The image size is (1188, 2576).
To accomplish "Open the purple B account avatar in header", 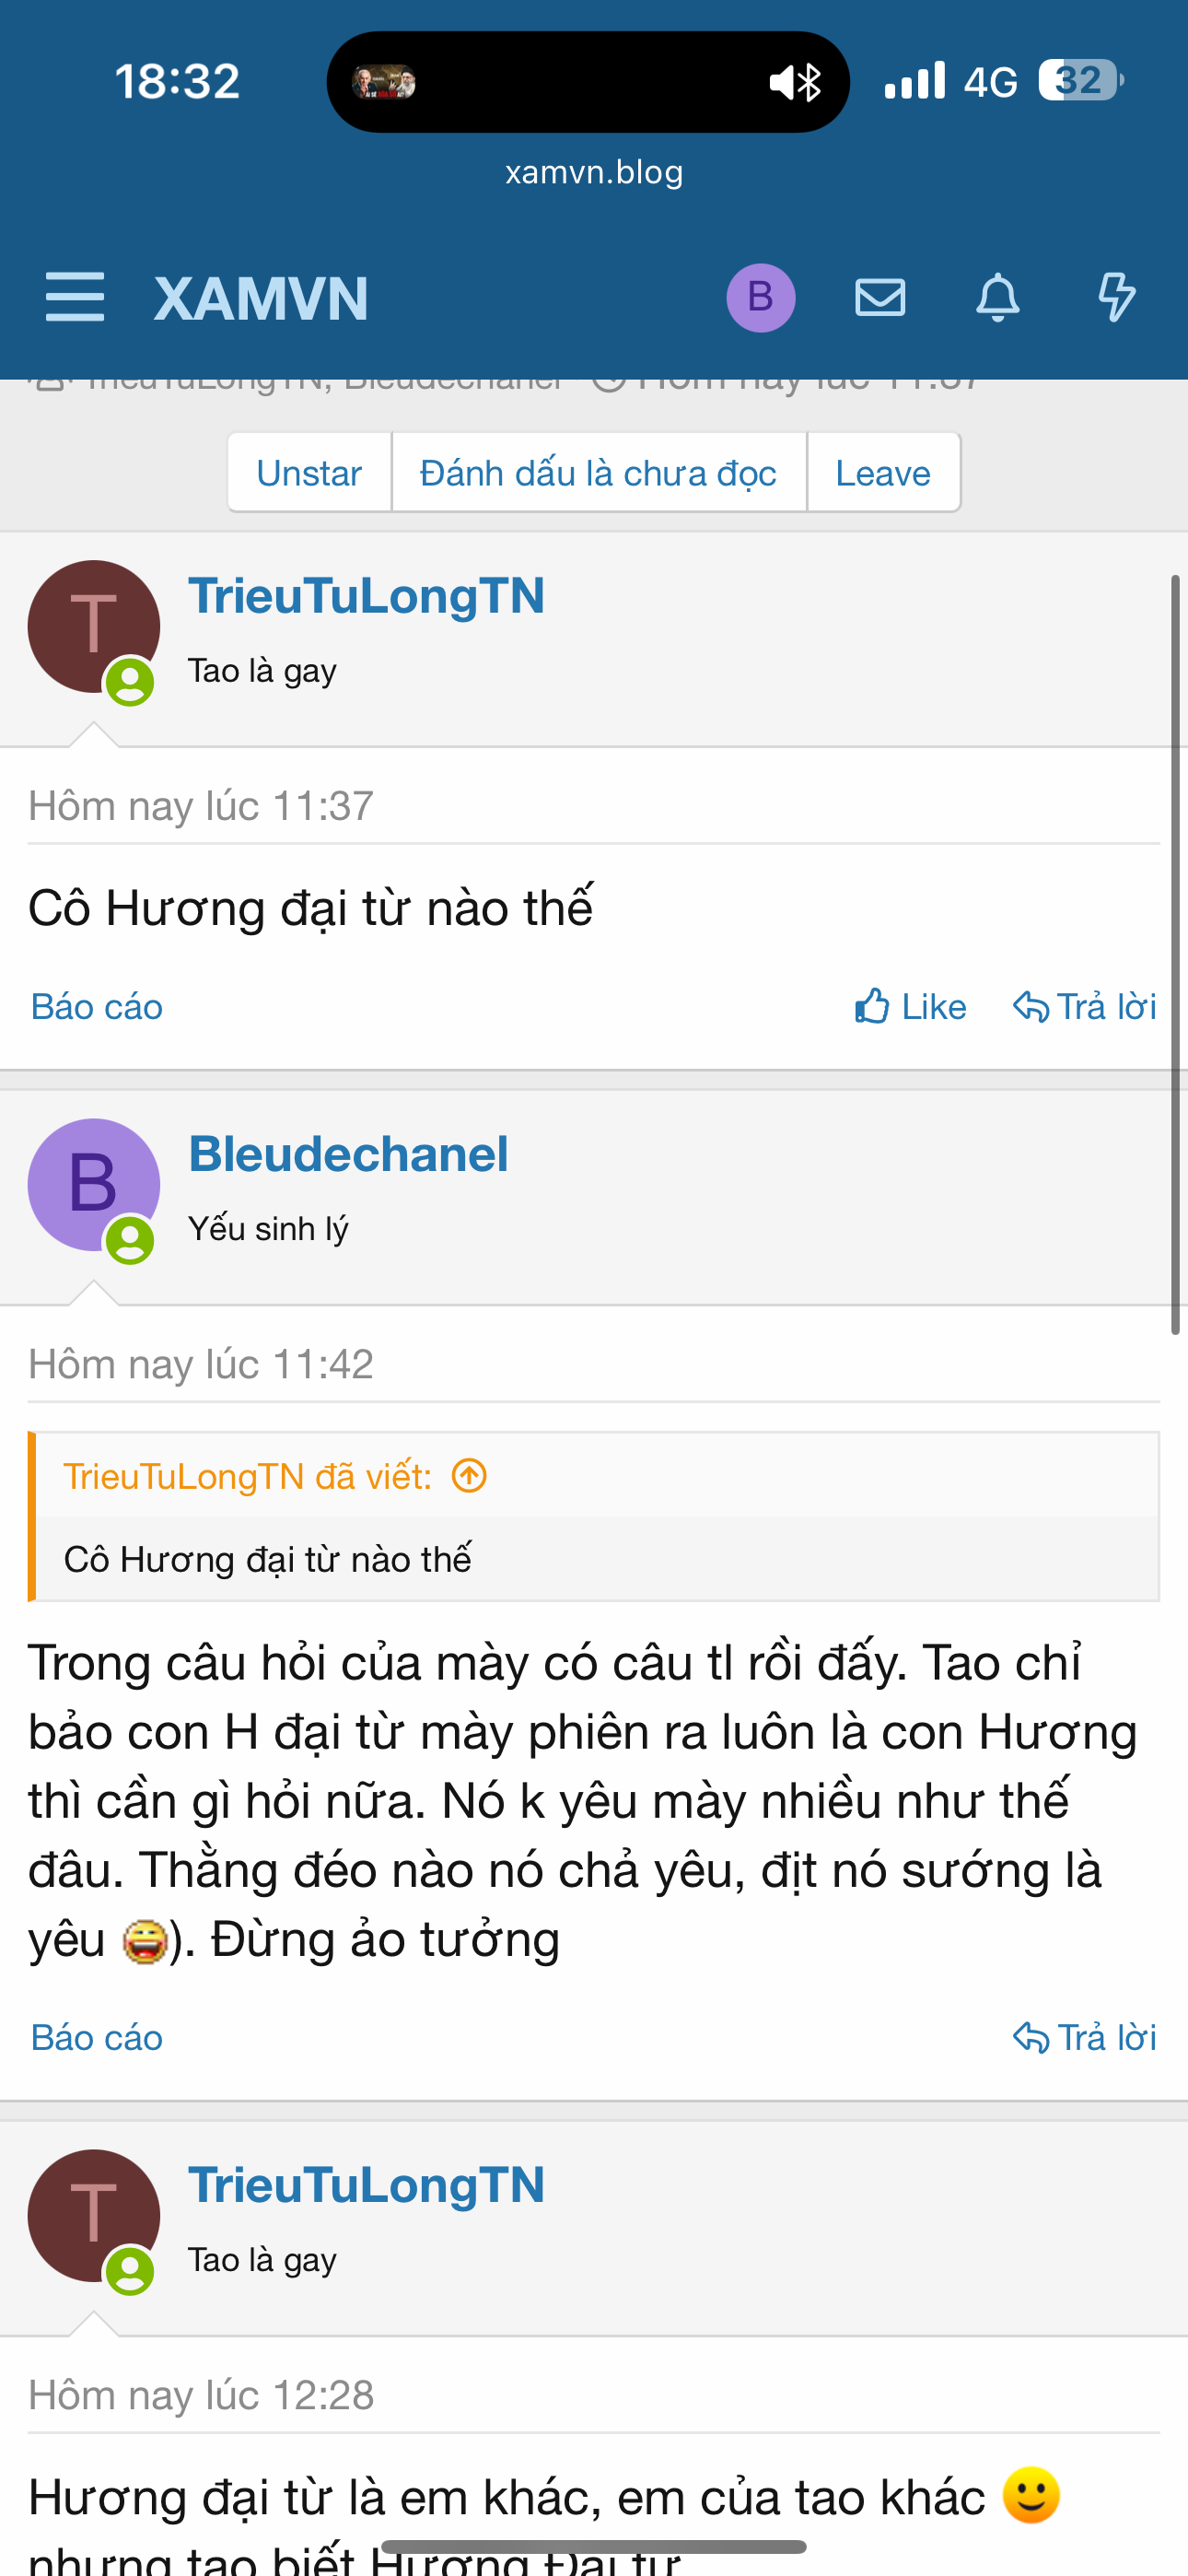I will pyautogui.click(x=760, y=297).
